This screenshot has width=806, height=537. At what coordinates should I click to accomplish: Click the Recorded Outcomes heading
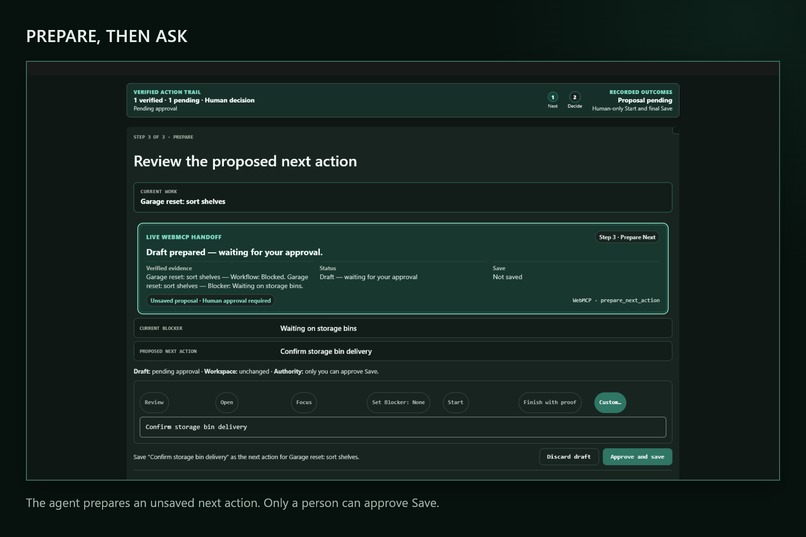click(640, 92)
